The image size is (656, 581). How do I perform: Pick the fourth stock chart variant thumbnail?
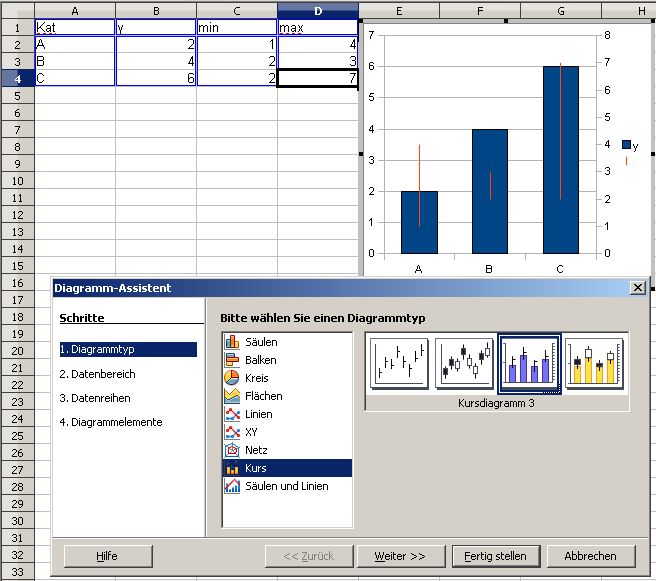[x=594, y=363]
